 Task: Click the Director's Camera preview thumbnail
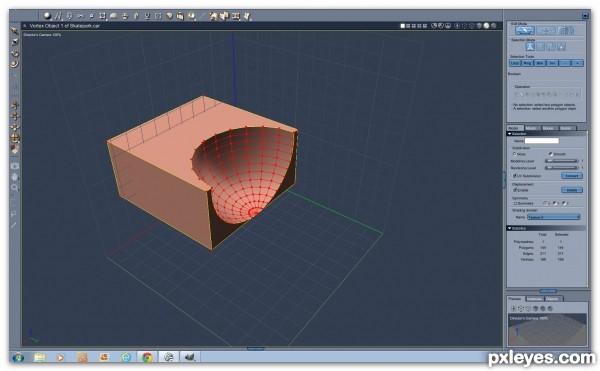point(547,330)
